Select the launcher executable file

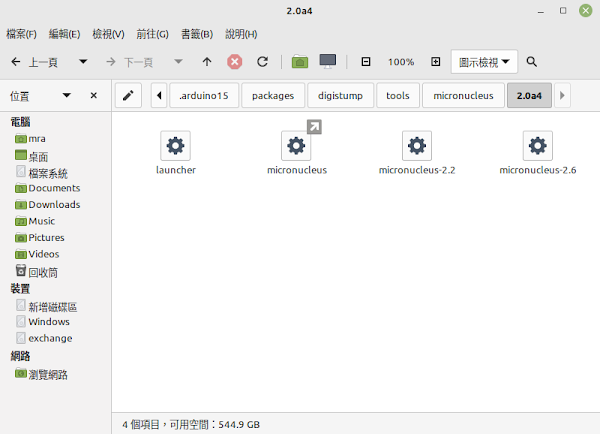pyautogui.click(x=176, y=152)
